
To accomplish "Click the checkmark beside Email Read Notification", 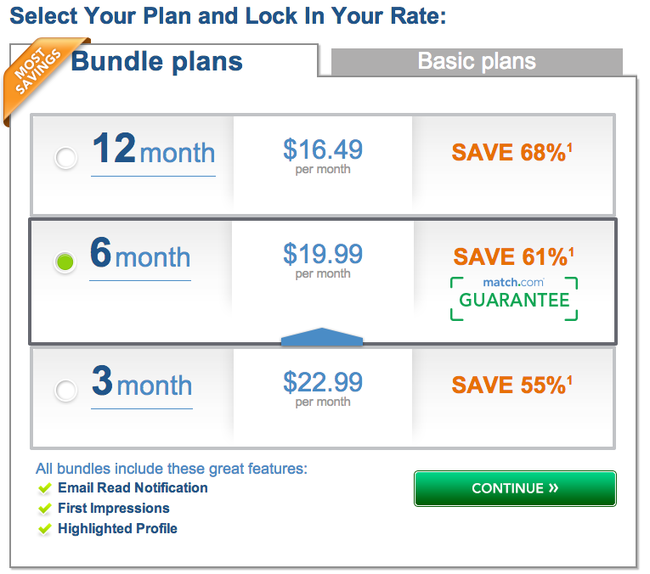I will pos(44,488).
